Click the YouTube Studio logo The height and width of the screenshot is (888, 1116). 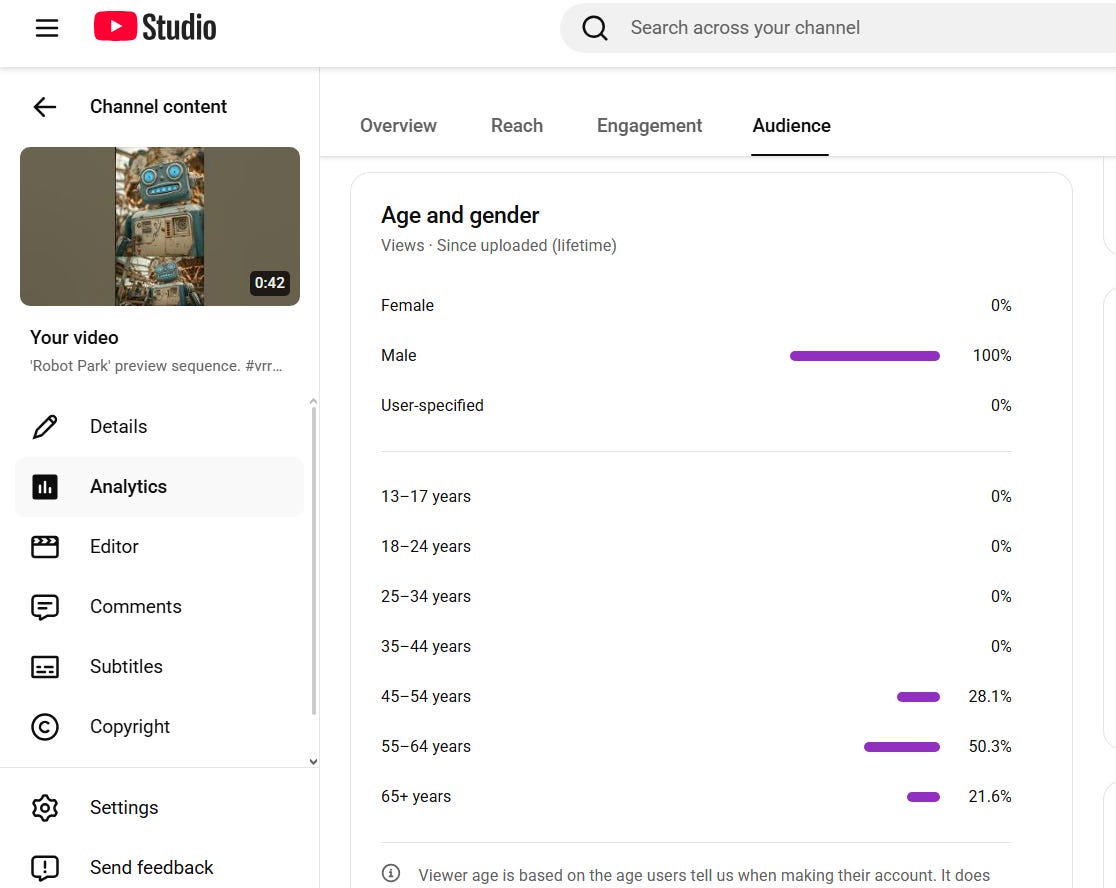click(x=155, y=27)
